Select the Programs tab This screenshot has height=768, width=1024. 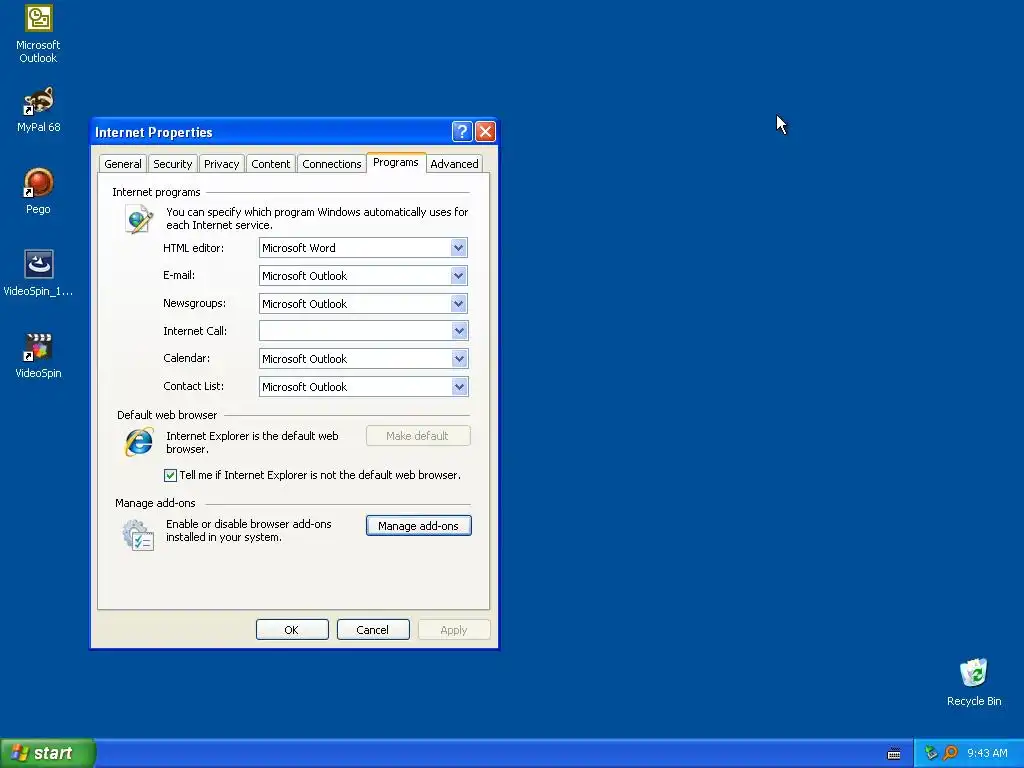(396, 162)
